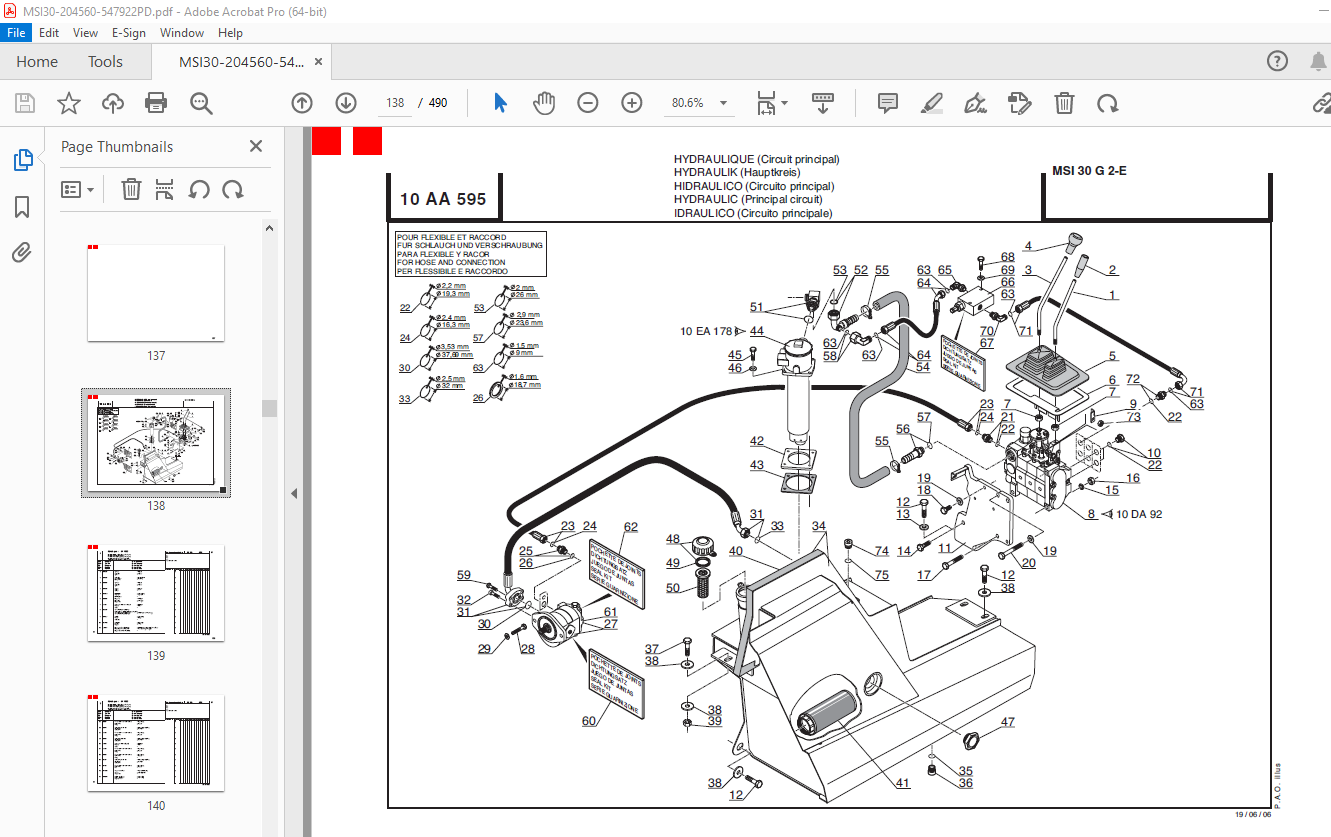
Task: Expand the fit page options arrow
Action: pyautogui.click(x=784, y=103)
